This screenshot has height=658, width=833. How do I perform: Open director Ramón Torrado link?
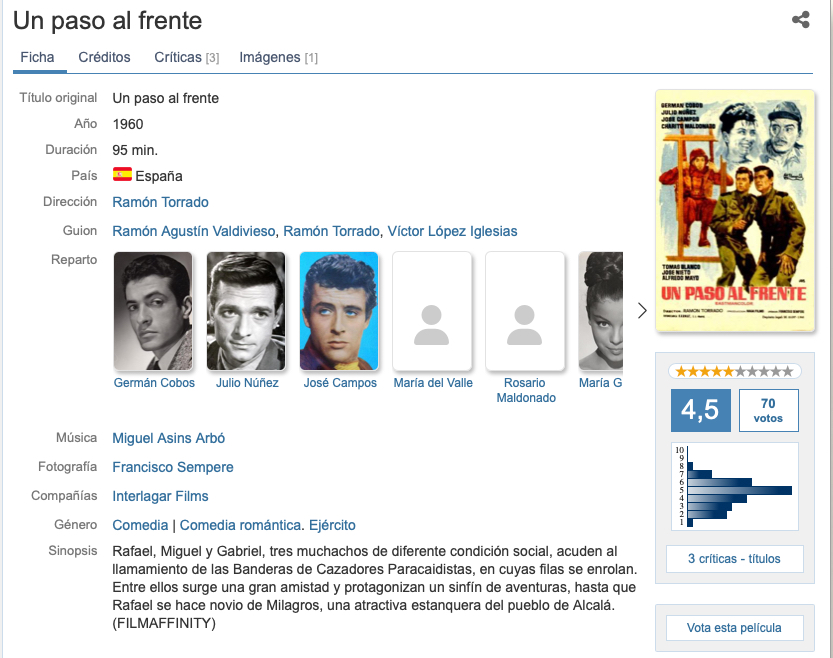click(x=160, y=202)
